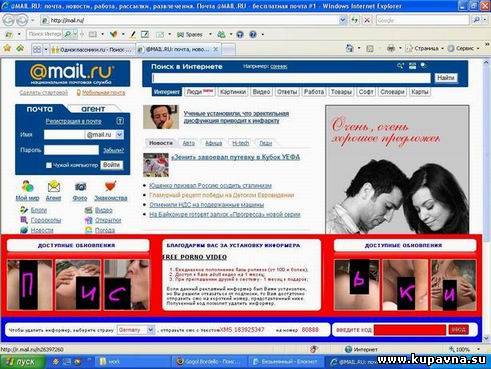Select the Авто news tab

[189, 143]
